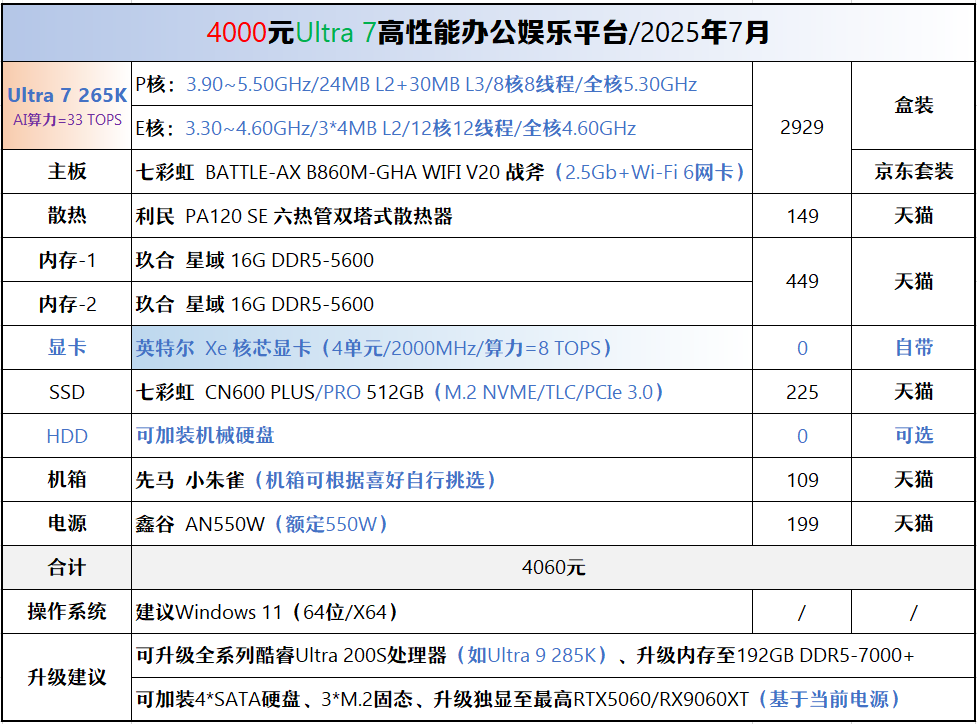Select the E核 specs row
Image resolution: width=977 pixels, height=724 pixels.
click(442, 128)
